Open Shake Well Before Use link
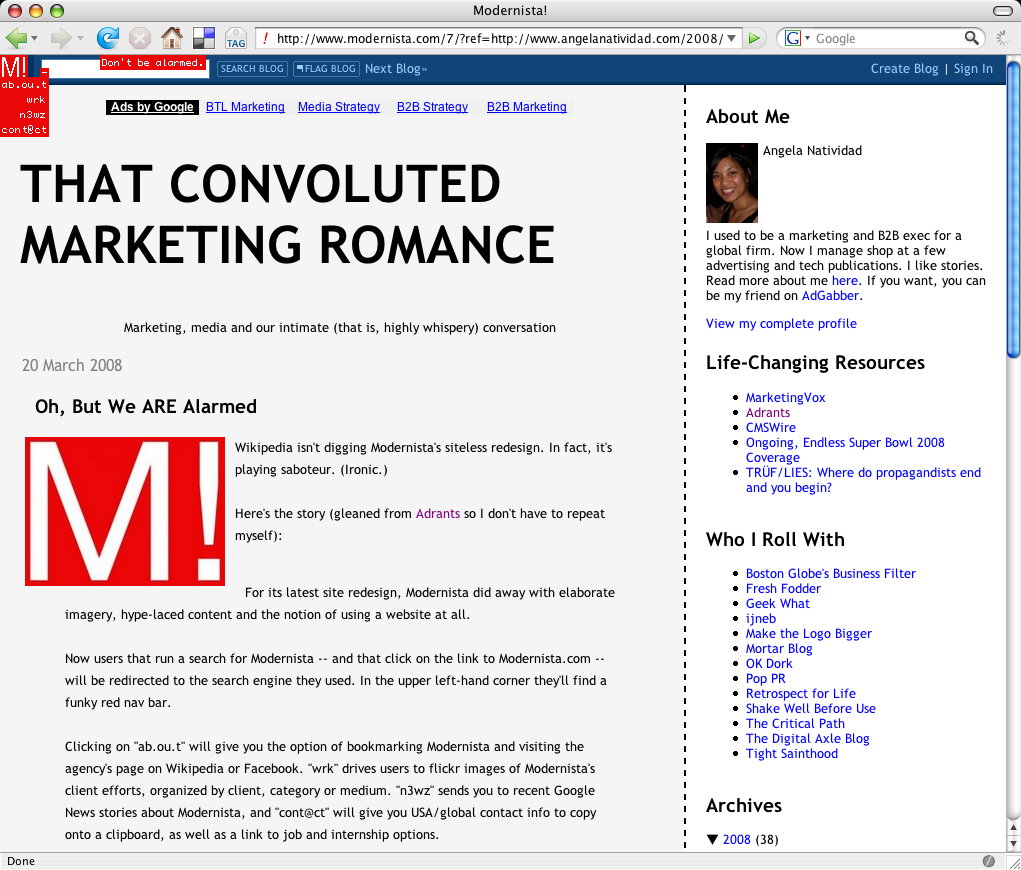The width and height of the screenshot is (1021, 870). click(810, 708)
